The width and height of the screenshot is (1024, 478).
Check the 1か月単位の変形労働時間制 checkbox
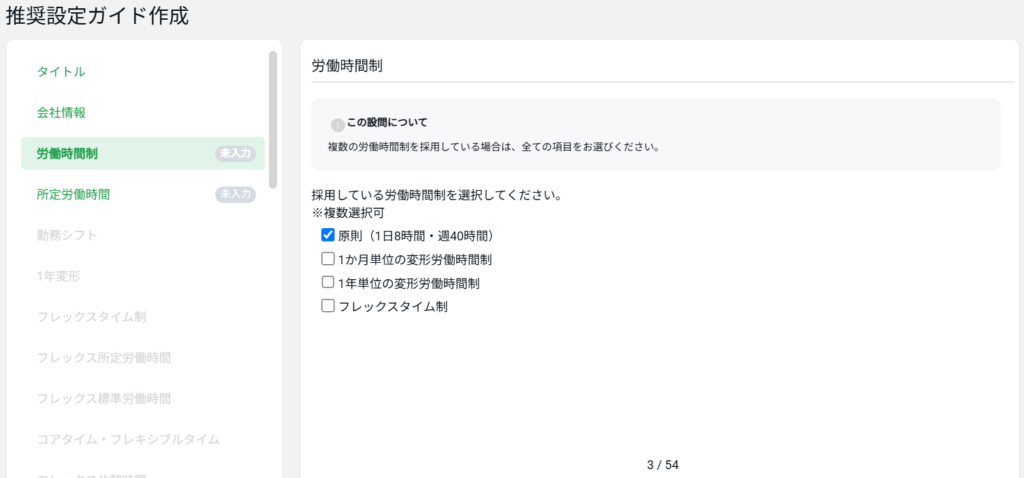tap(327, 259)
